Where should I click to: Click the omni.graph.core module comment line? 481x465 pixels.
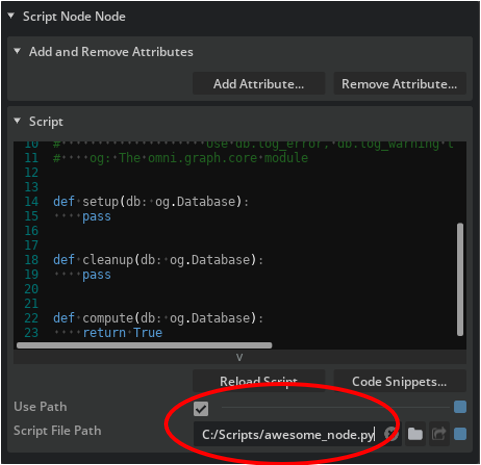coord(181,158)
